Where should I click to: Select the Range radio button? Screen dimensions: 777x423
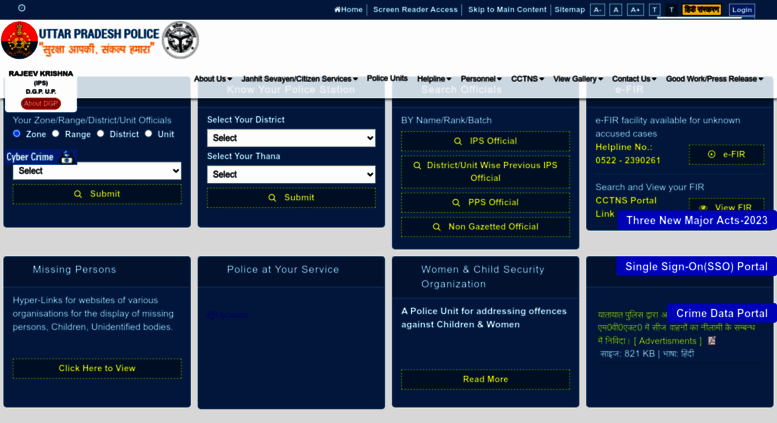(x=56, y=134)
